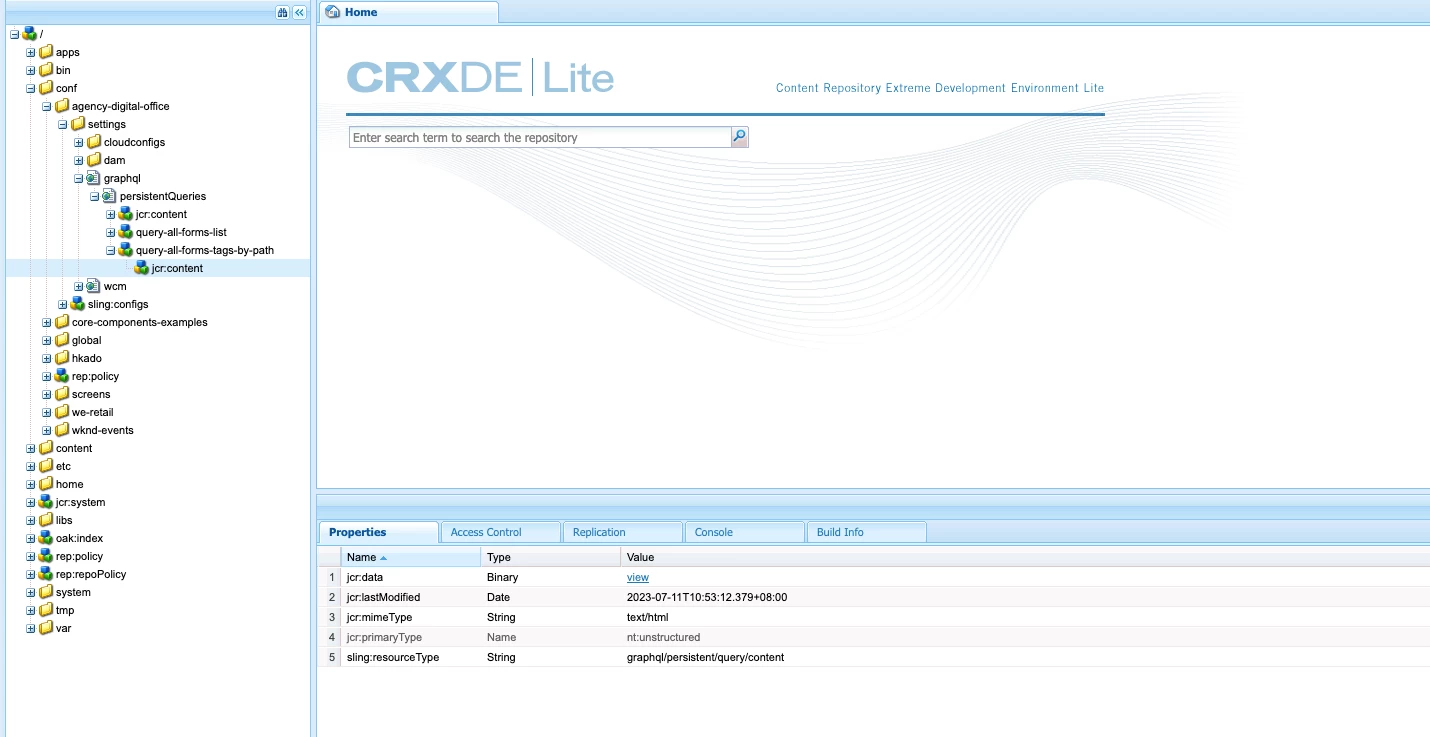The width and height of the screenshot is (1430, 737).
Task: Collapse the agency-digital-office node
Action: 47,107
